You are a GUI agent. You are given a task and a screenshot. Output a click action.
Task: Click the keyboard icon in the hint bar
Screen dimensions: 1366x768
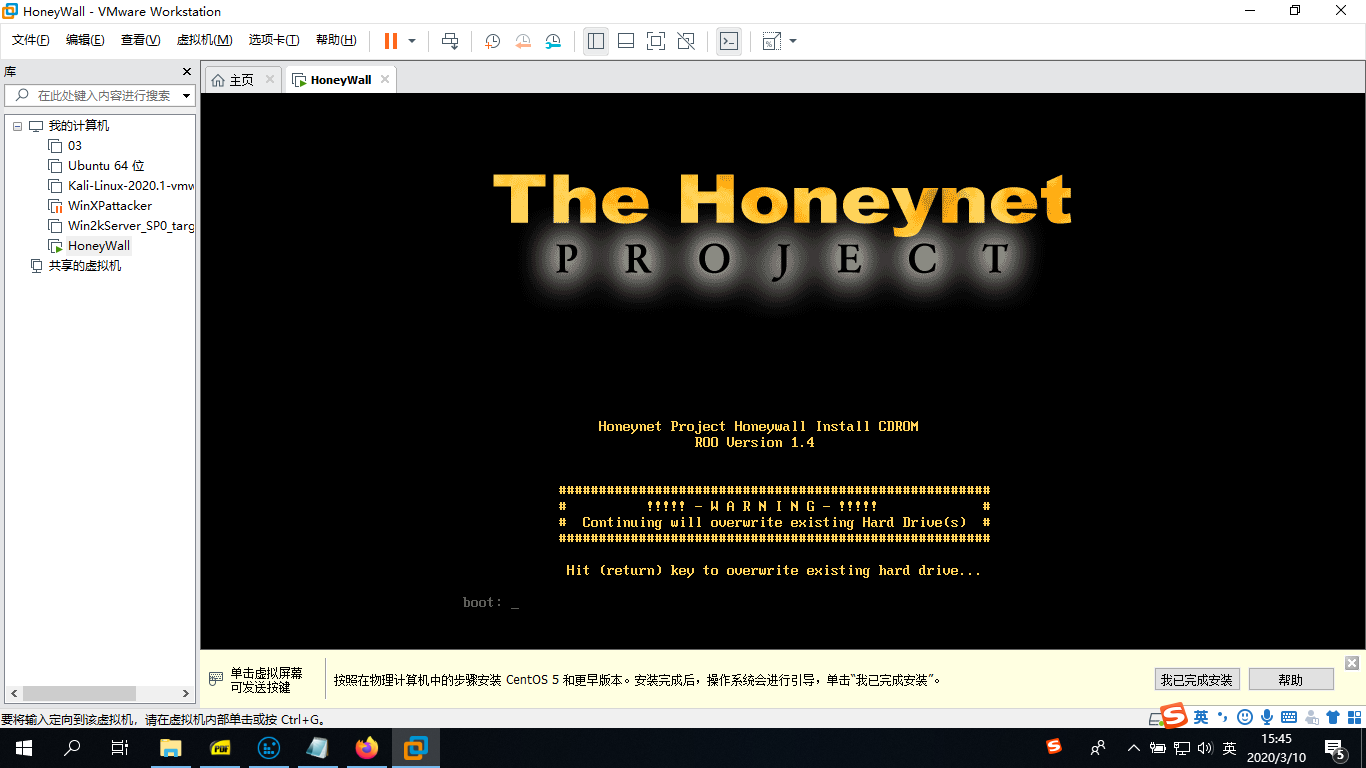[215, 679]
